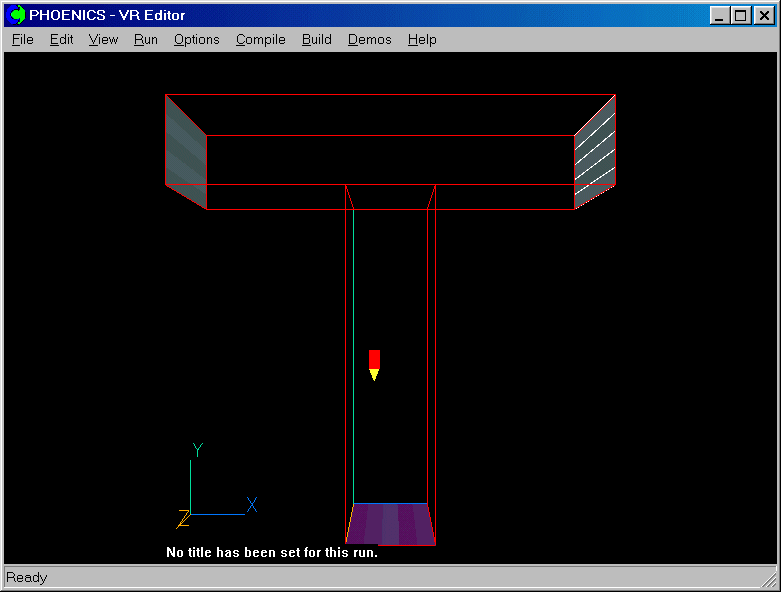The image size is (781, 592).
Task: Open the Help menu
Action: (x=422, y=40)
